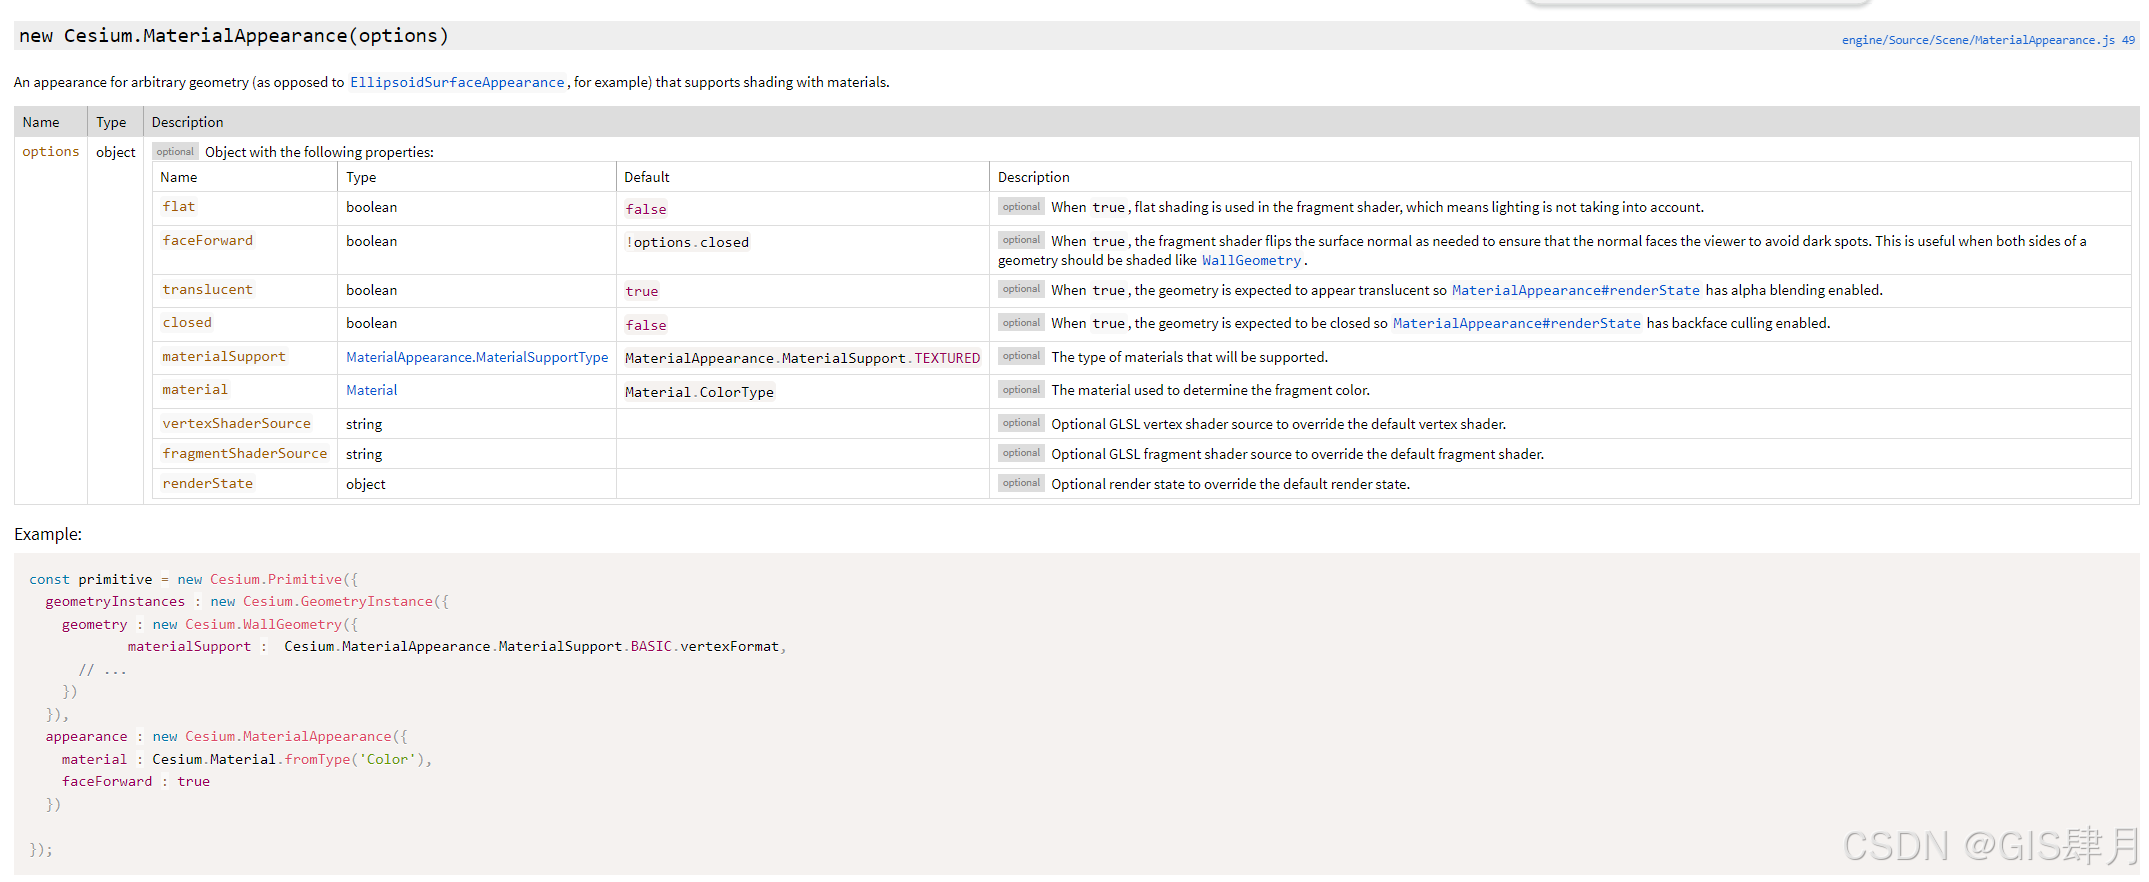This screenshot has height=882, width=2149.
Task: Open MaterialAppearance.MaterialSupportType type link
Action: (477, 358)
